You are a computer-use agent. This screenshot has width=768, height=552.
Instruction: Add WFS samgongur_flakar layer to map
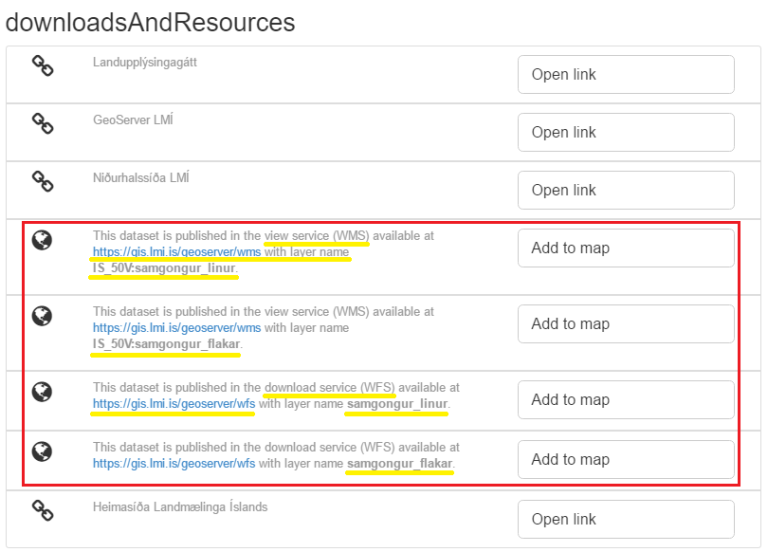tap(626, 460)
